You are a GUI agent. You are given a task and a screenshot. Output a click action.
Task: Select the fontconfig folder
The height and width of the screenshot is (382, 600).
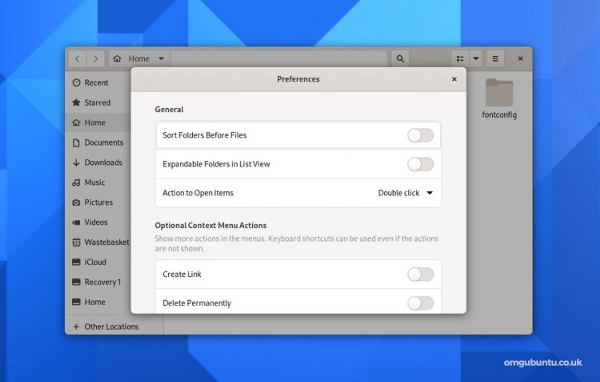tap(499, 99)
